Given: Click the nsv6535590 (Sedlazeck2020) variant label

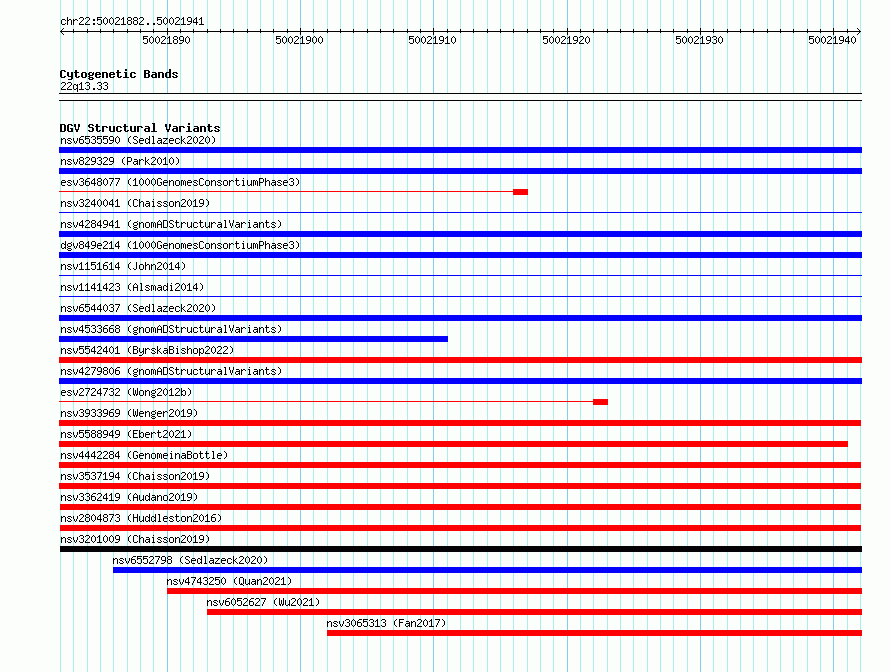Looking at the screenshot, I should point(138,140).
